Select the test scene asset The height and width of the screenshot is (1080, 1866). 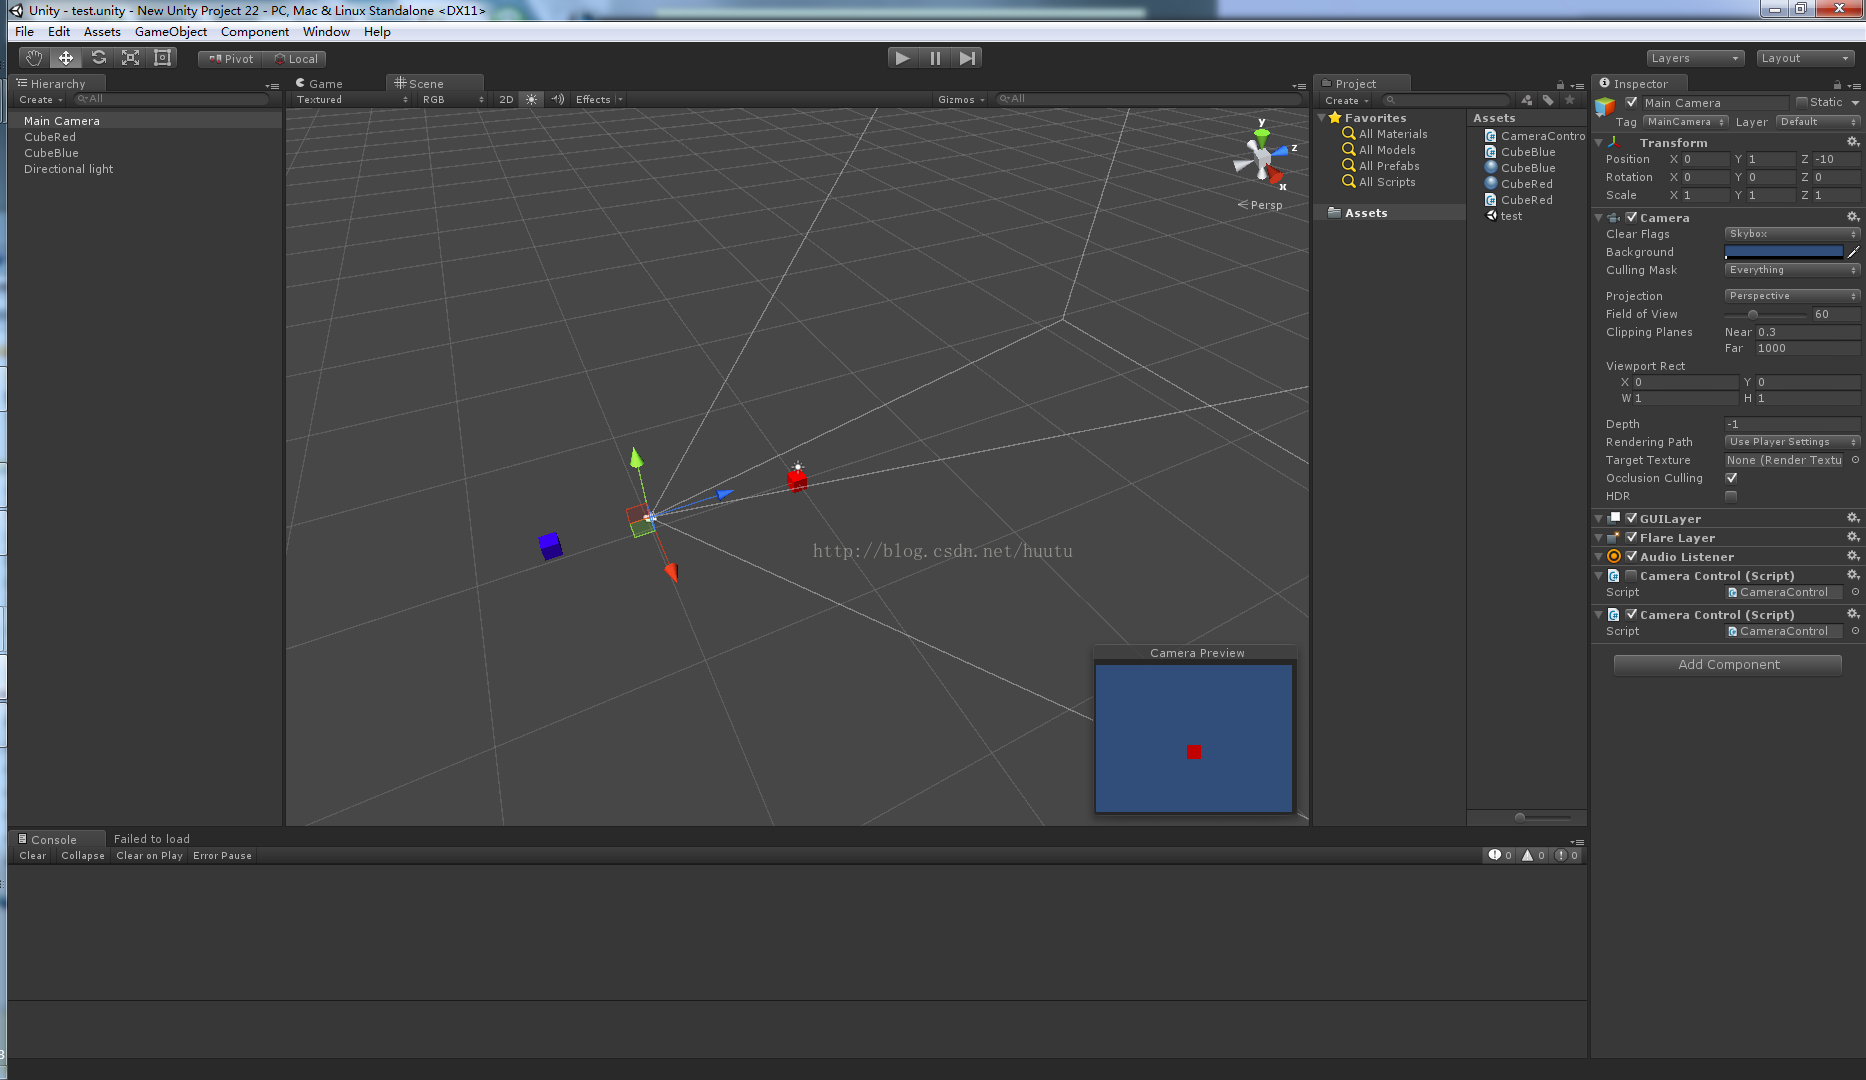point(1503,216)
